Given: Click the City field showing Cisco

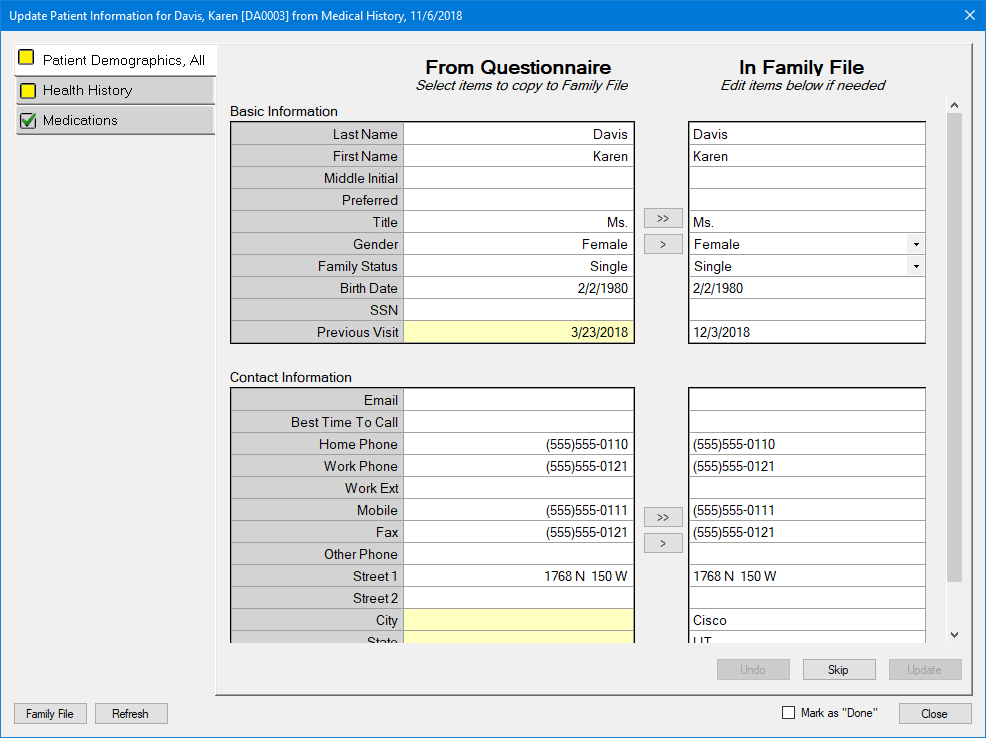Looking at the screenshot, I should (806, 620).
